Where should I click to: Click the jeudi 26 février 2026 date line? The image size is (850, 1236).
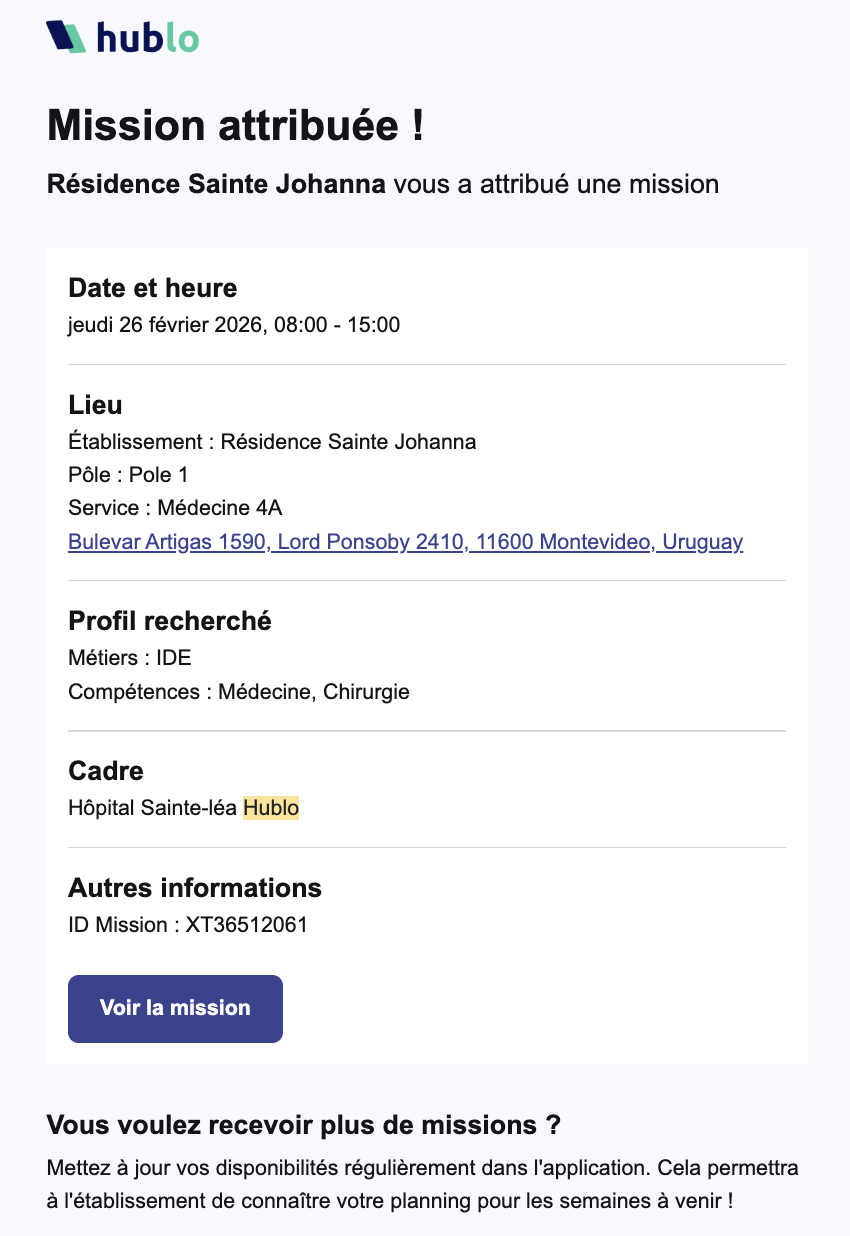point(234,325)
